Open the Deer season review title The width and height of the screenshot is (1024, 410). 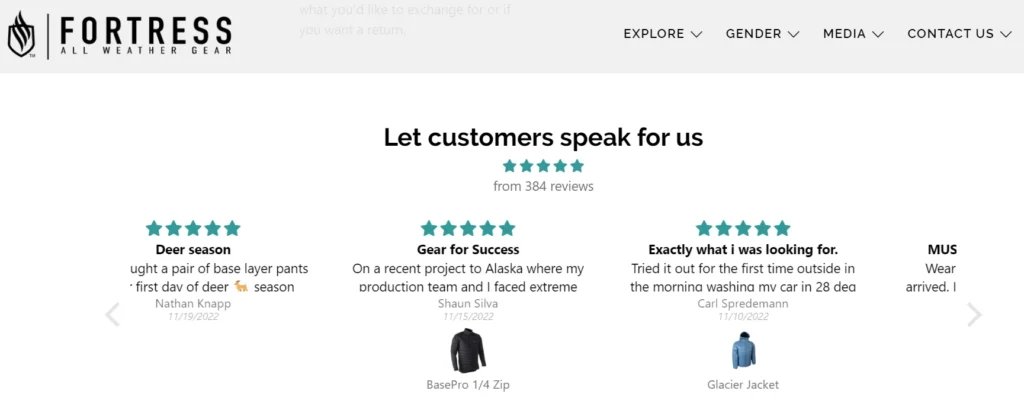193,249
